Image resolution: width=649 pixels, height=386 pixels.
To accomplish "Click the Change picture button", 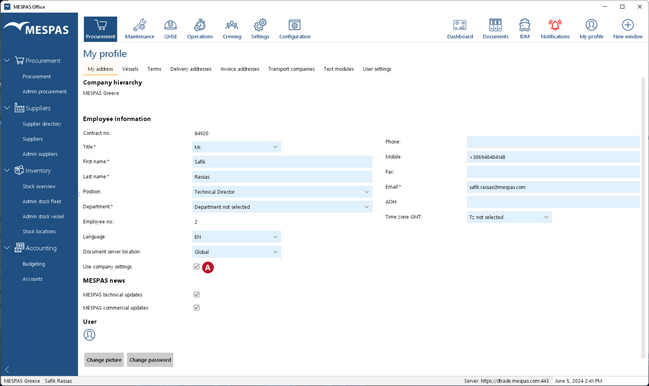I will (104, 360).
